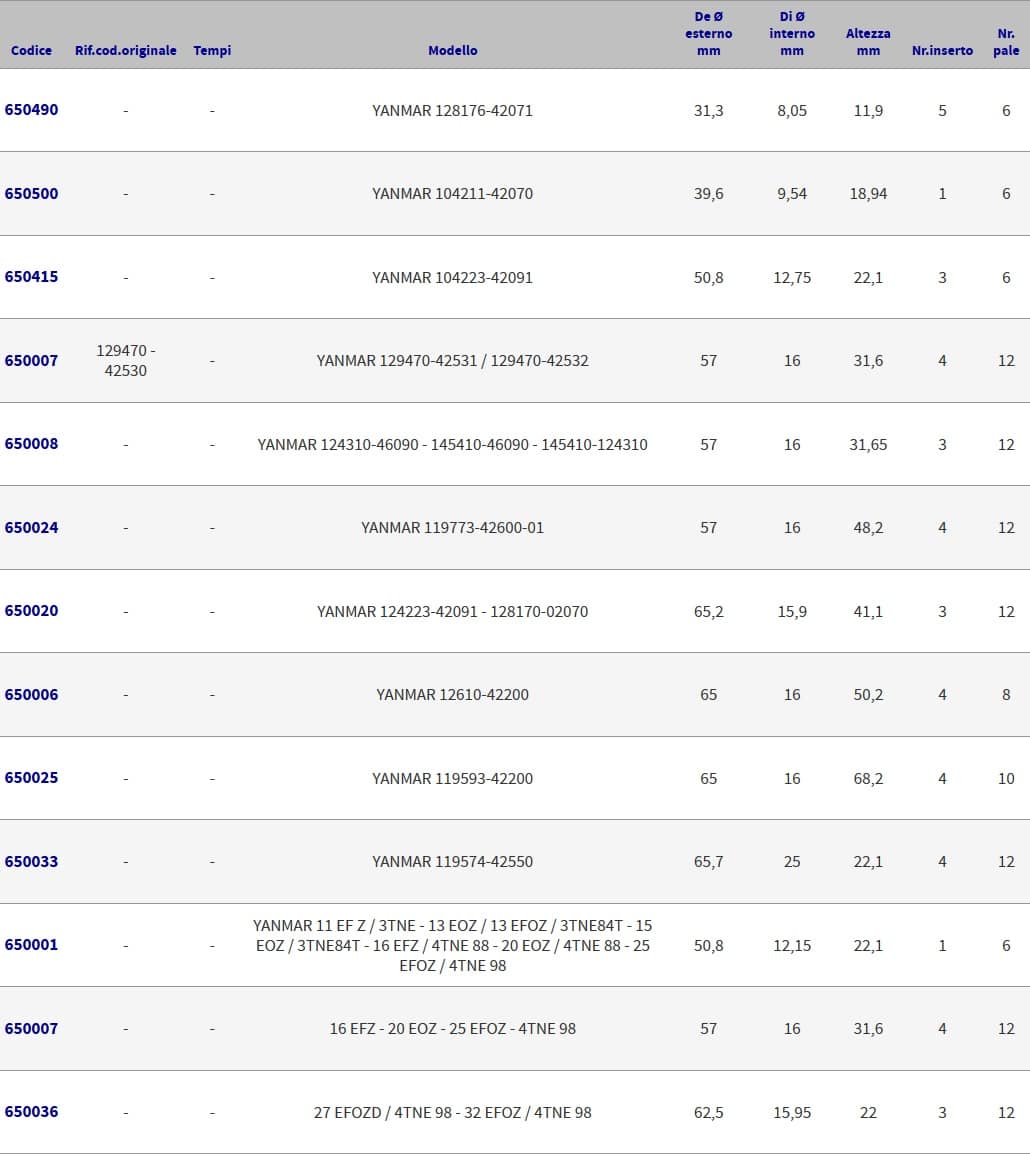Click the Di Ø interno mm header
Screen dimensions: 1030x1154
(792, 34)
